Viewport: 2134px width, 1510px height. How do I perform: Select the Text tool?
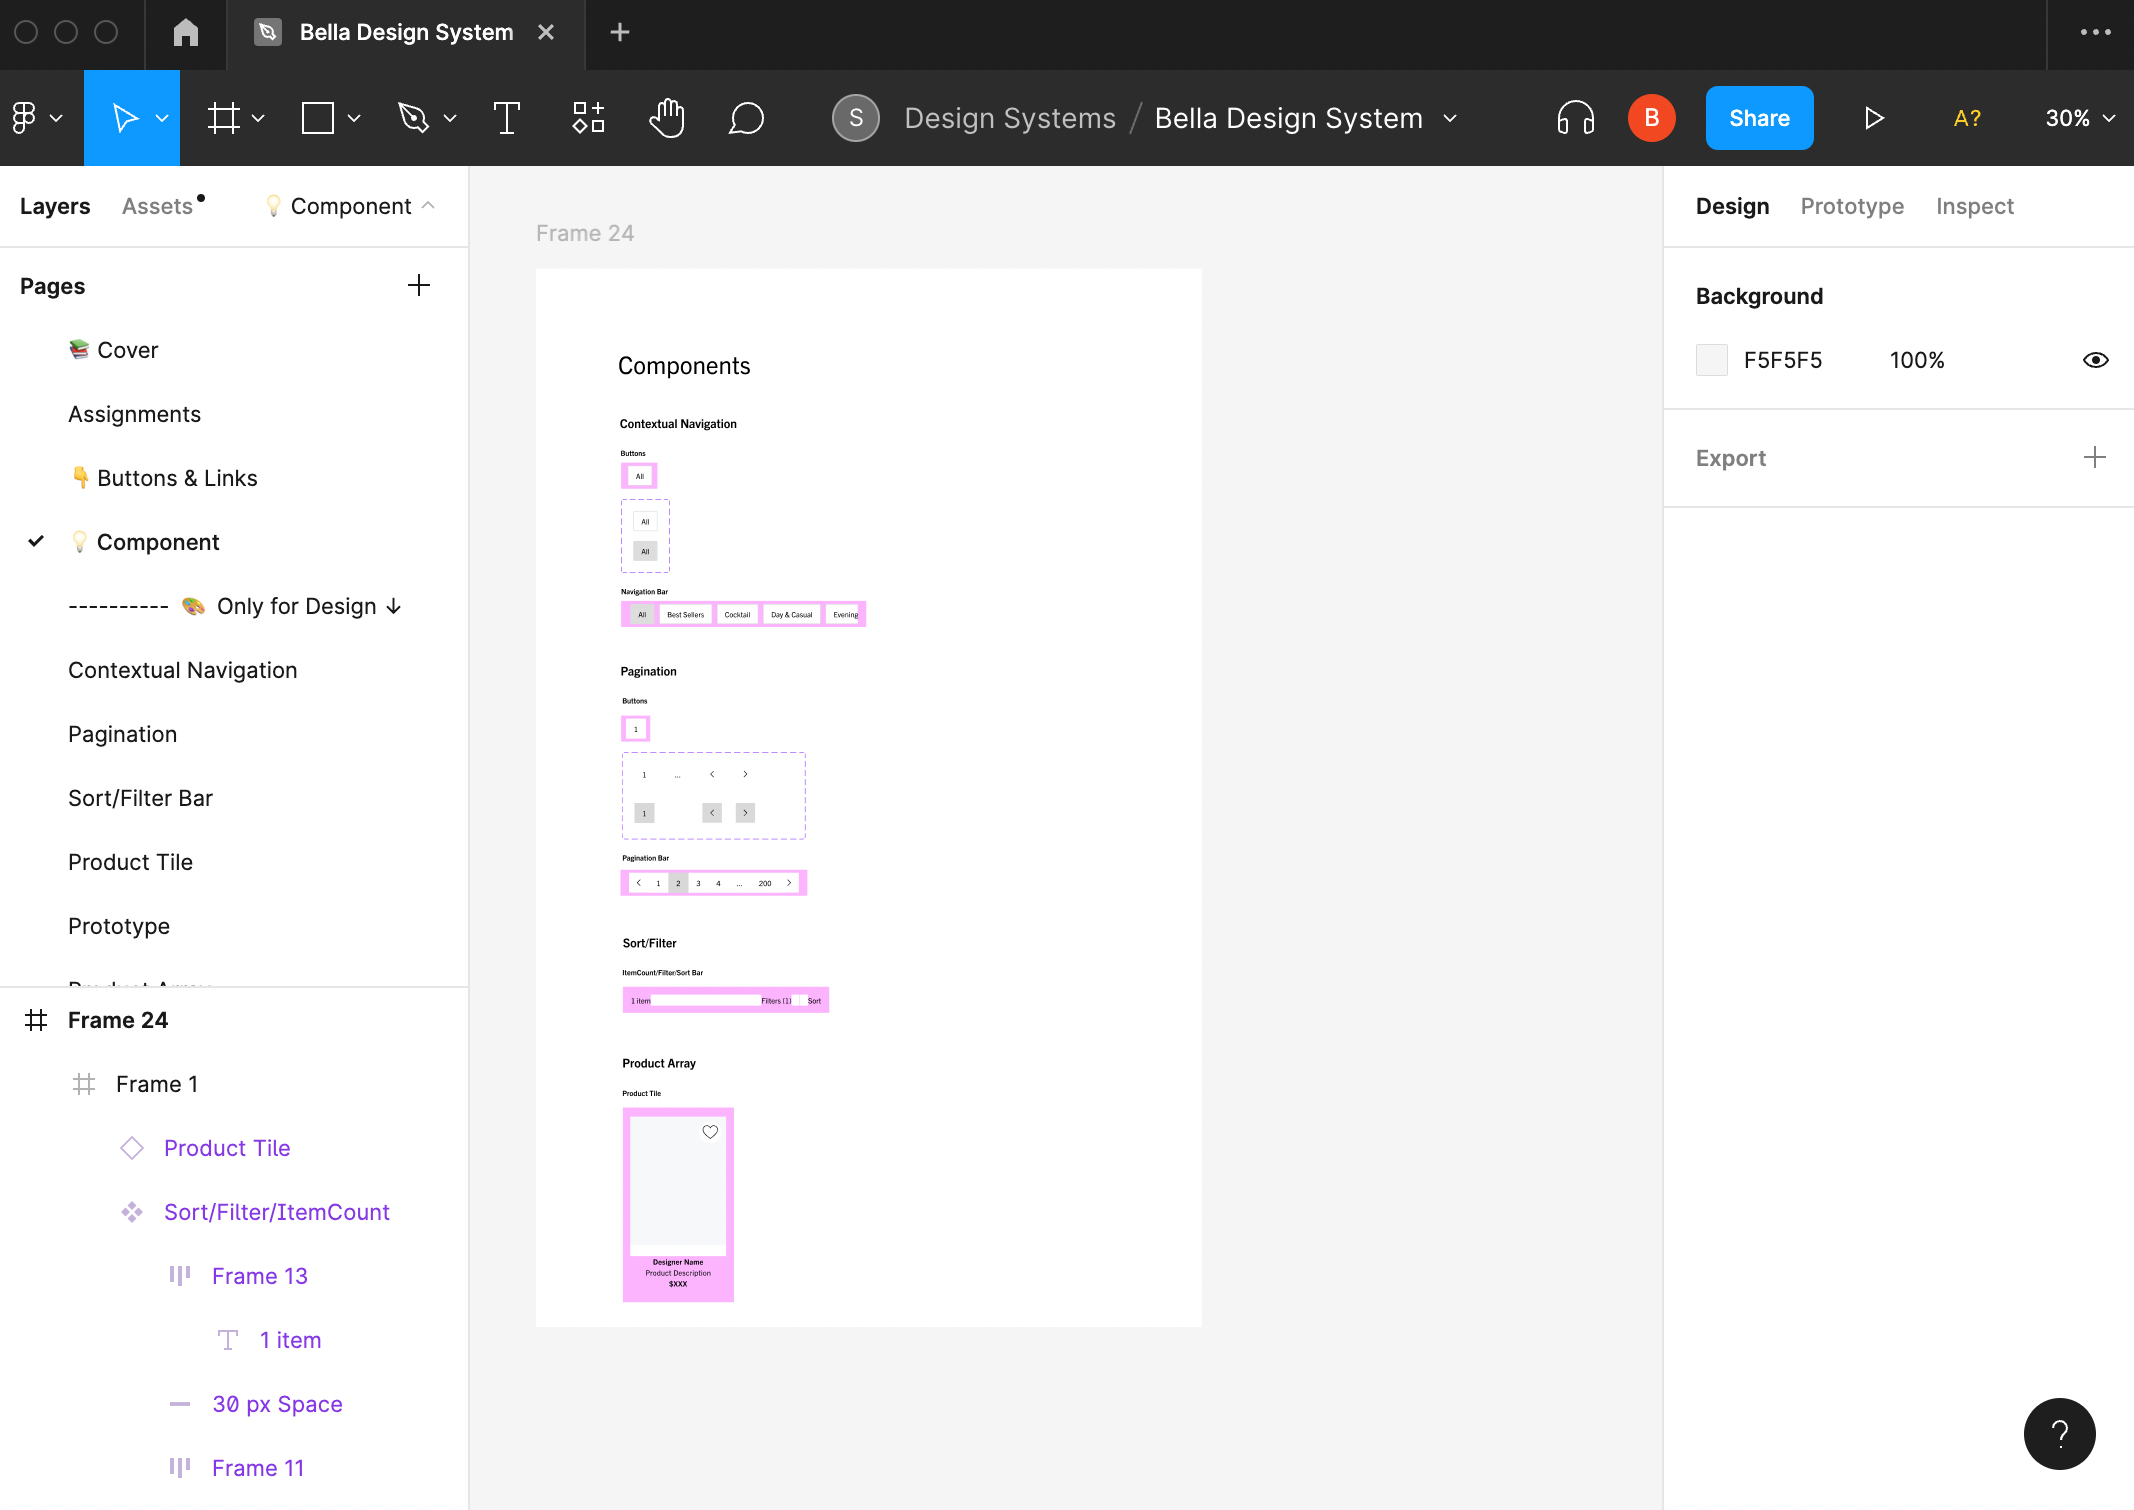[x=507, y=118]
